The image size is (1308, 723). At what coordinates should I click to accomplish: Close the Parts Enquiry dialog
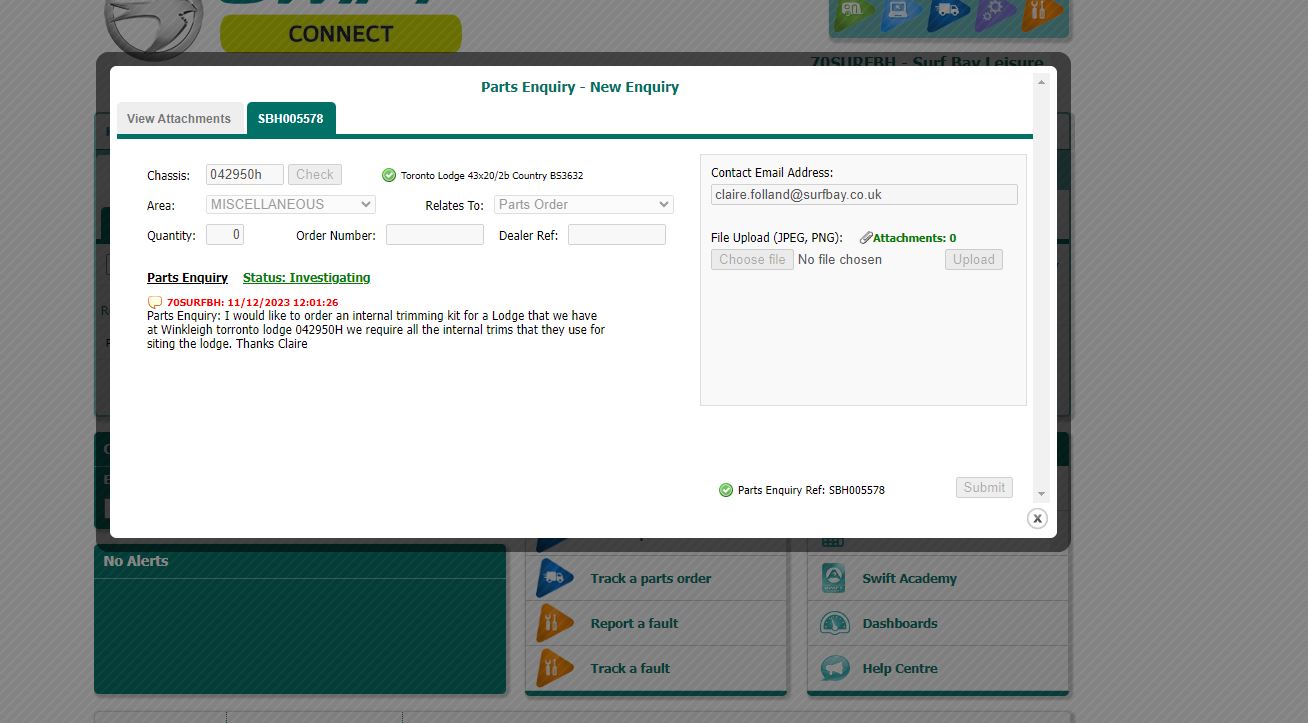pos(1037,518)
